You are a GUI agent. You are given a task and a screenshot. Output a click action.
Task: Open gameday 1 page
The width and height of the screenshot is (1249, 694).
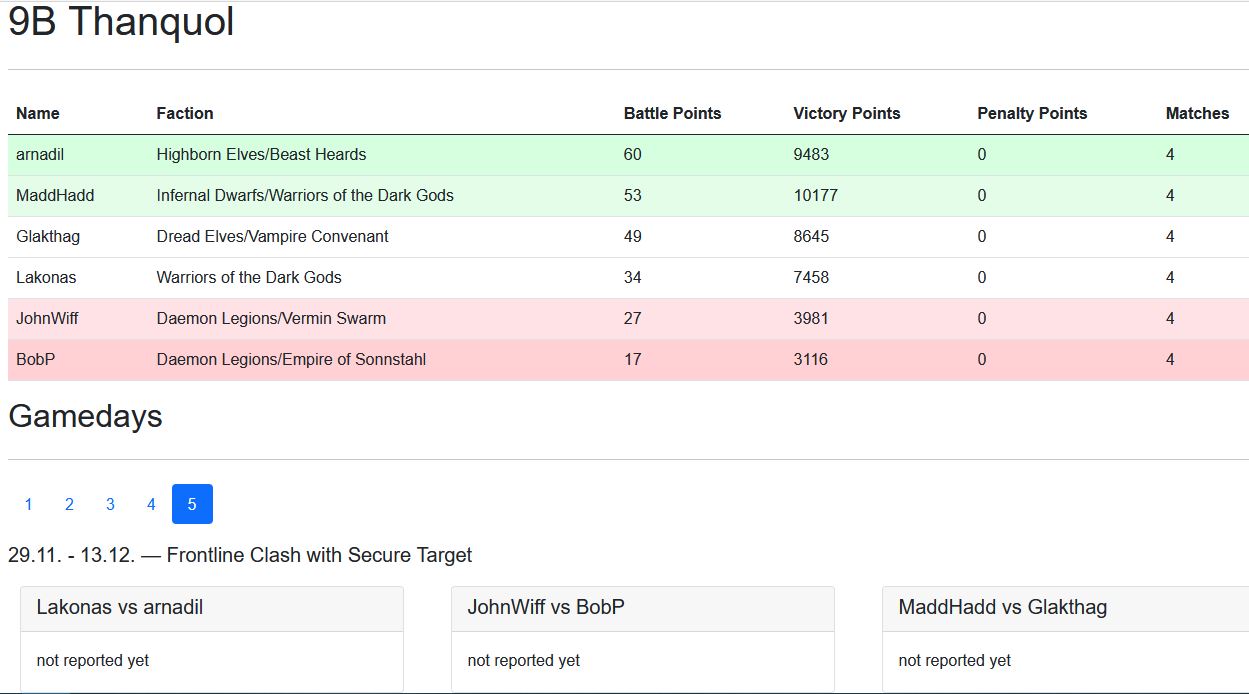[x=28, y=504]
